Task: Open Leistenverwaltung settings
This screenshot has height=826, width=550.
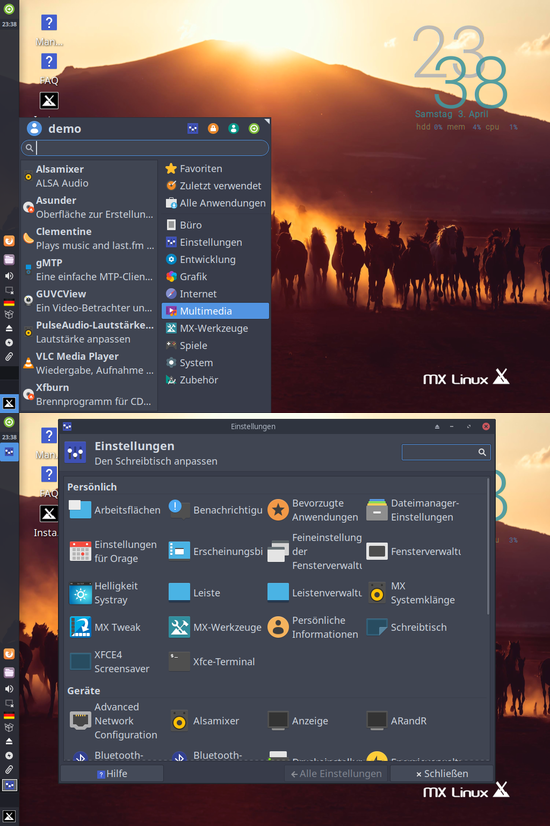Action: point(314,593)
